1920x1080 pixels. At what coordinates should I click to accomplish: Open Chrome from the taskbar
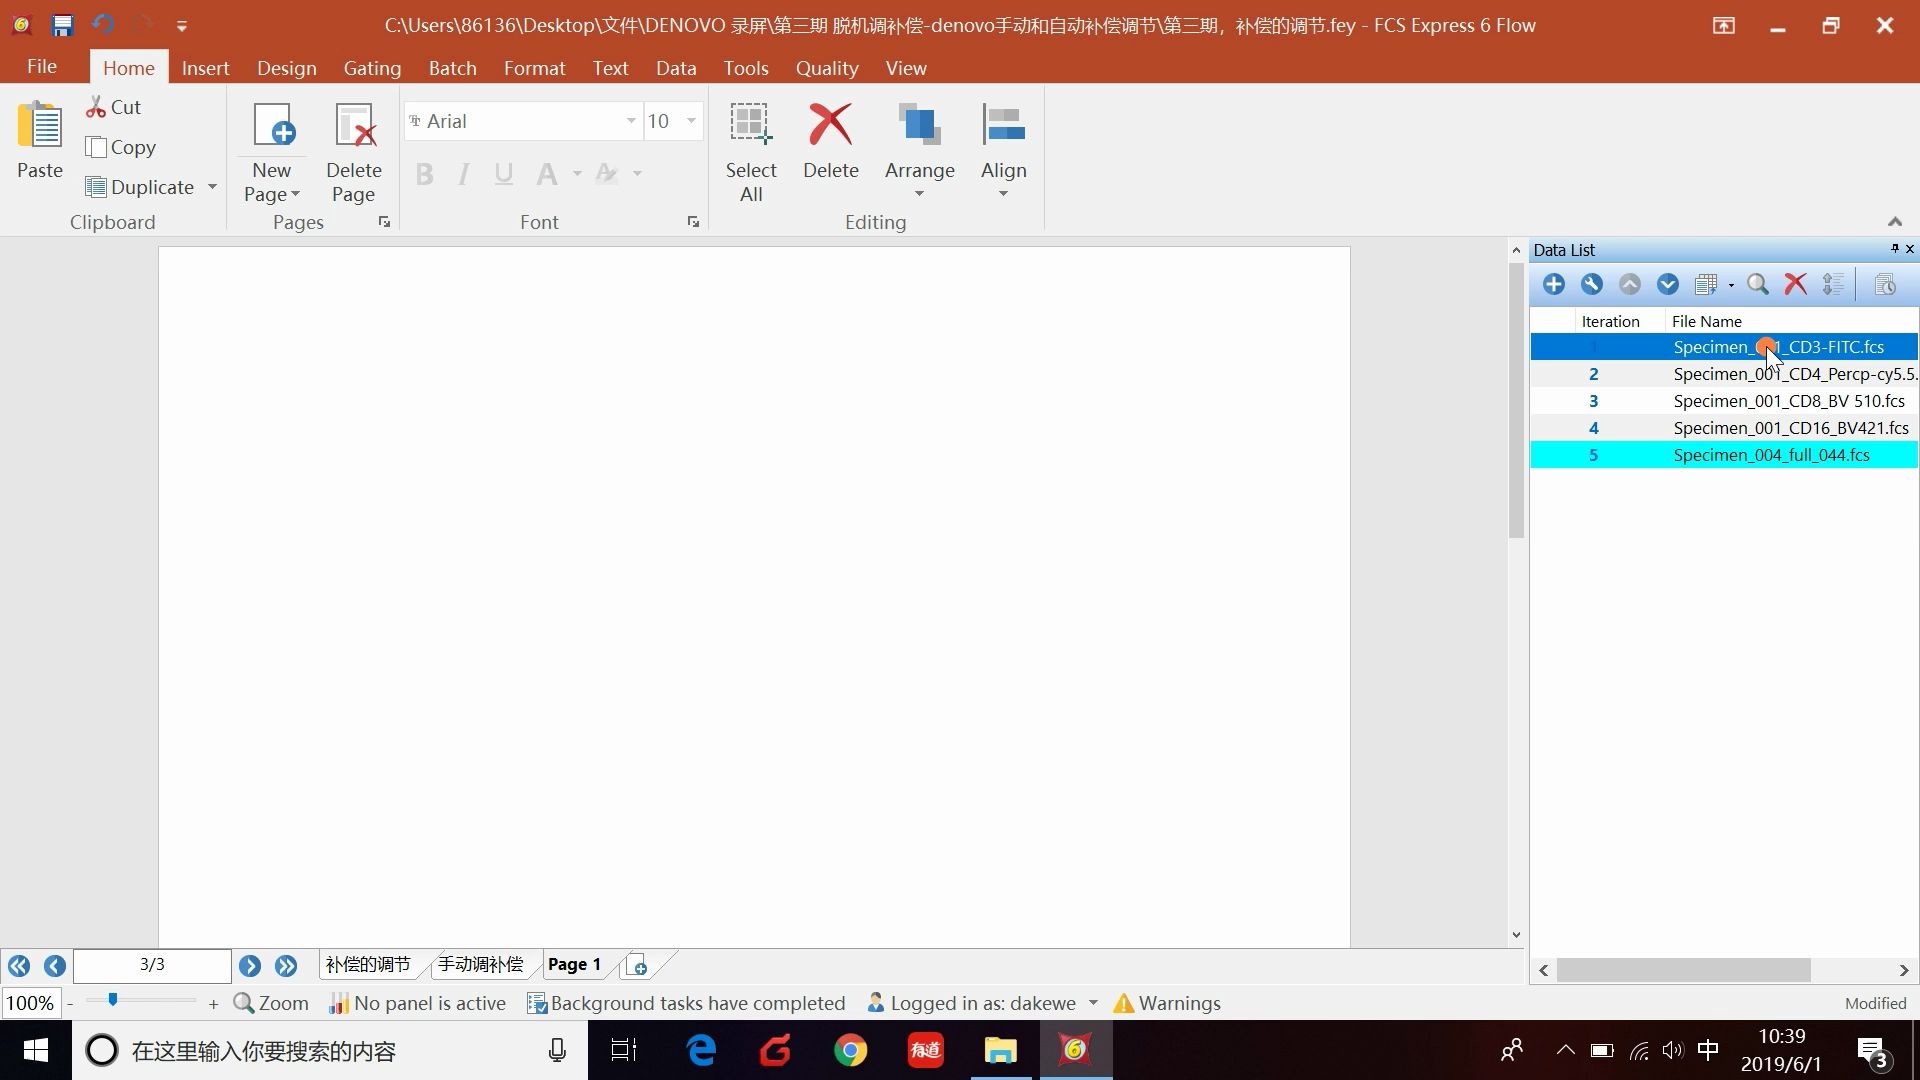point(850,1051)
